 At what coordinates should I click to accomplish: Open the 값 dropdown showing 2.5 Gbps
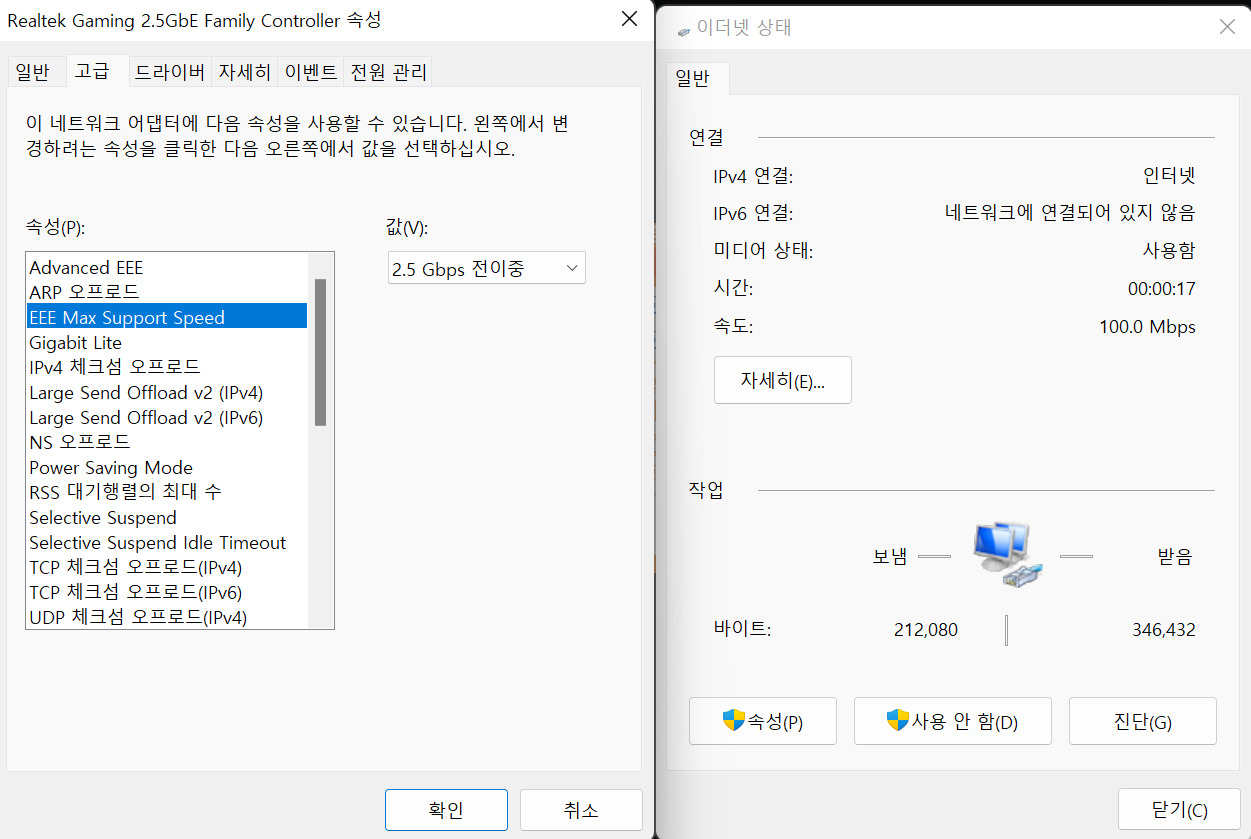pos(486,268)
